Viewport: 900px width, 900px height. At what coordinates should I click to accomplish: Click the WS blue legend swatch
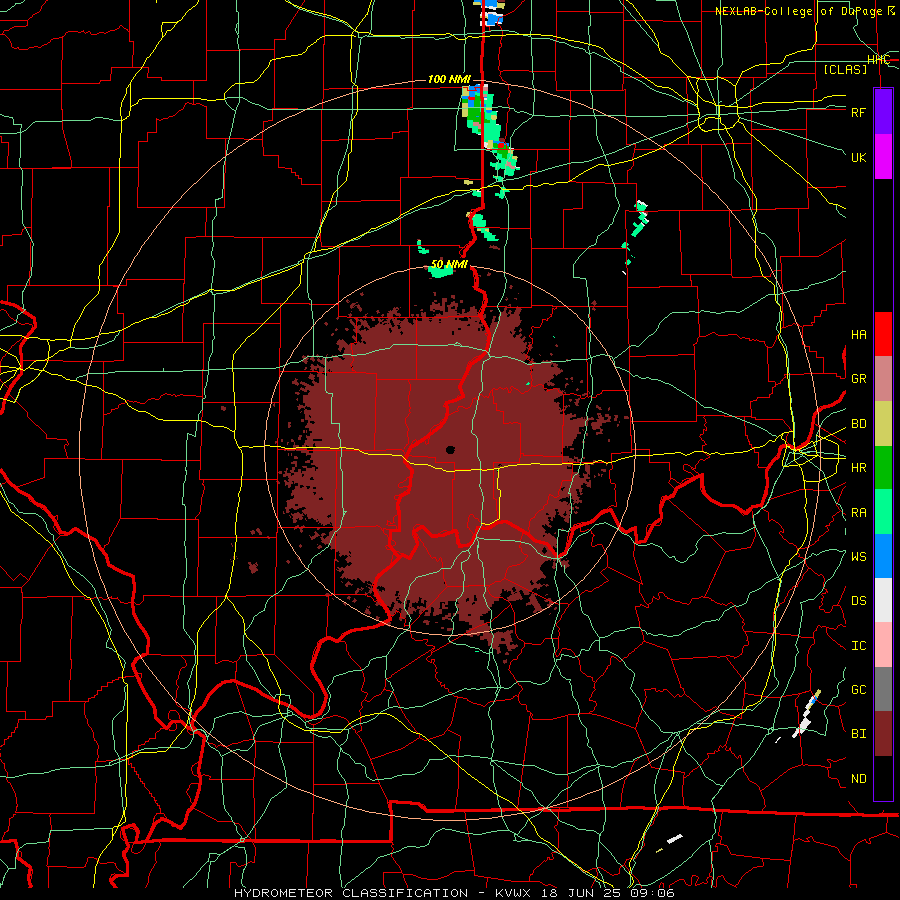(883, 556)
